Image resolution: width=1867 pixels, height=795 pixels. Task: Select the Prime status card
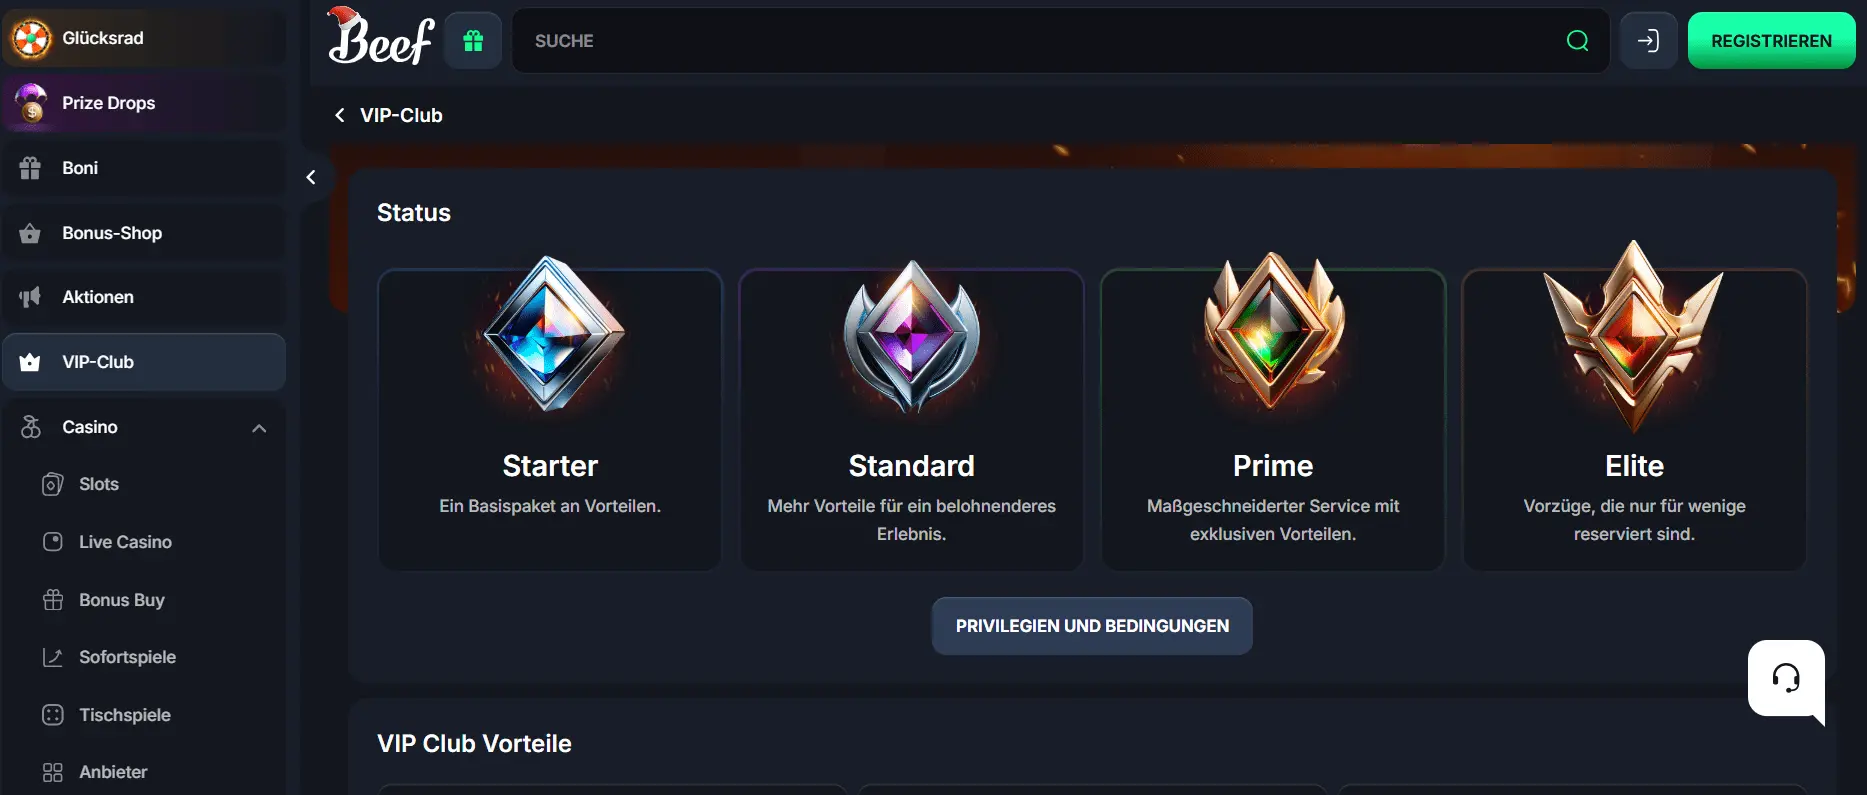click(1272, 419)
